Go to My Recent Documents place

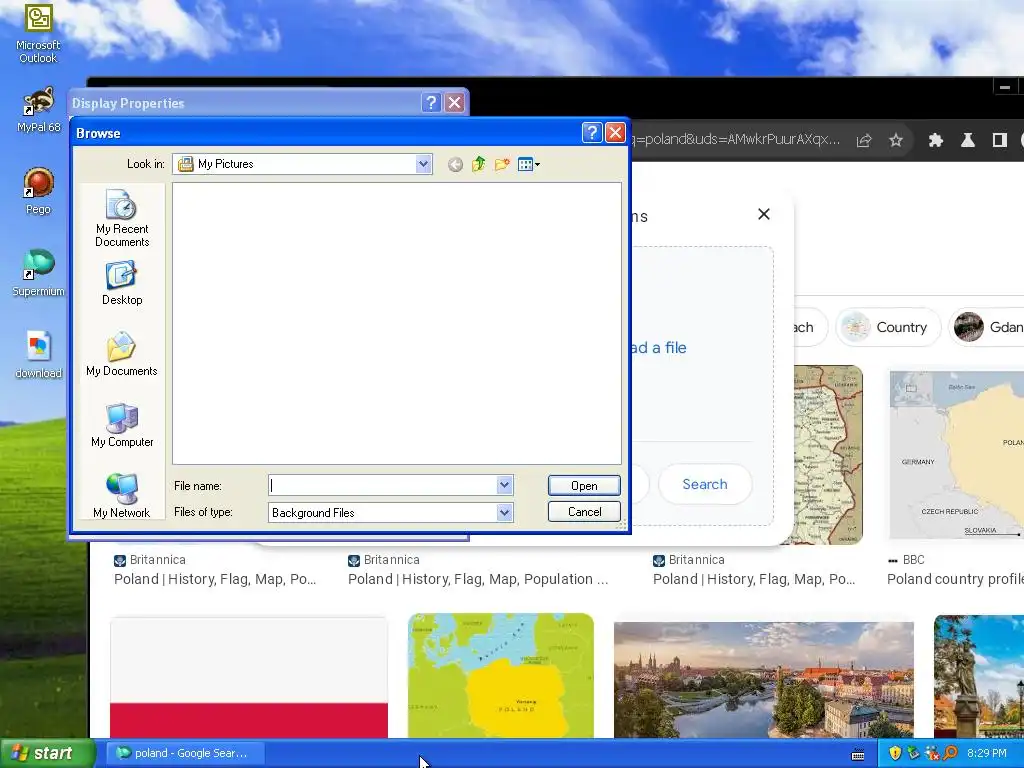coord(122,218)
